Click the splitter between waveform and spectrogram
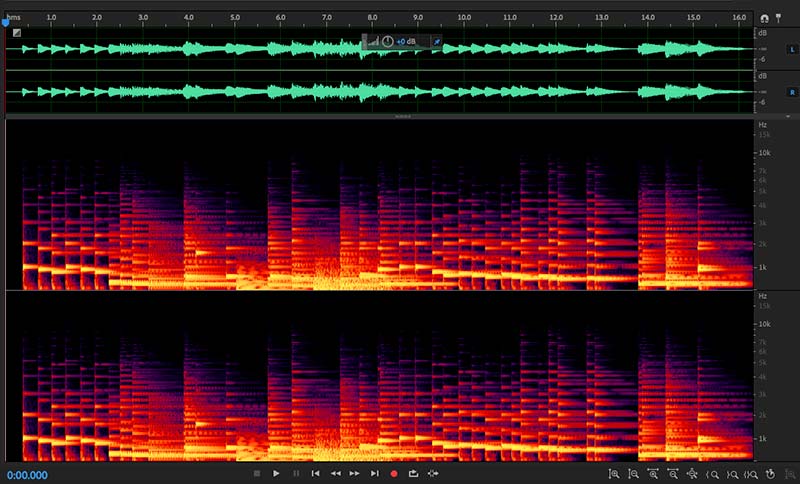 click(403, 116)
